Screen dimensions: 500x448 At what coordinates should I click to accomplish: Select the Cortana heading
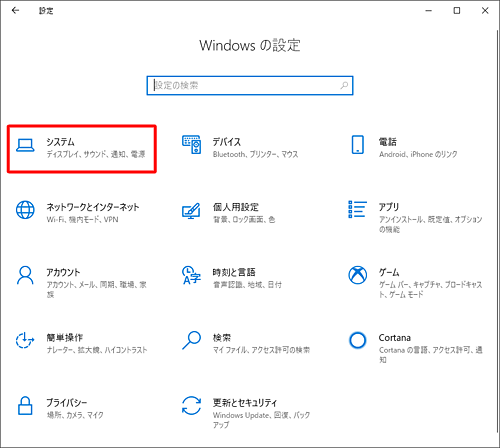[x=395, y=338]
